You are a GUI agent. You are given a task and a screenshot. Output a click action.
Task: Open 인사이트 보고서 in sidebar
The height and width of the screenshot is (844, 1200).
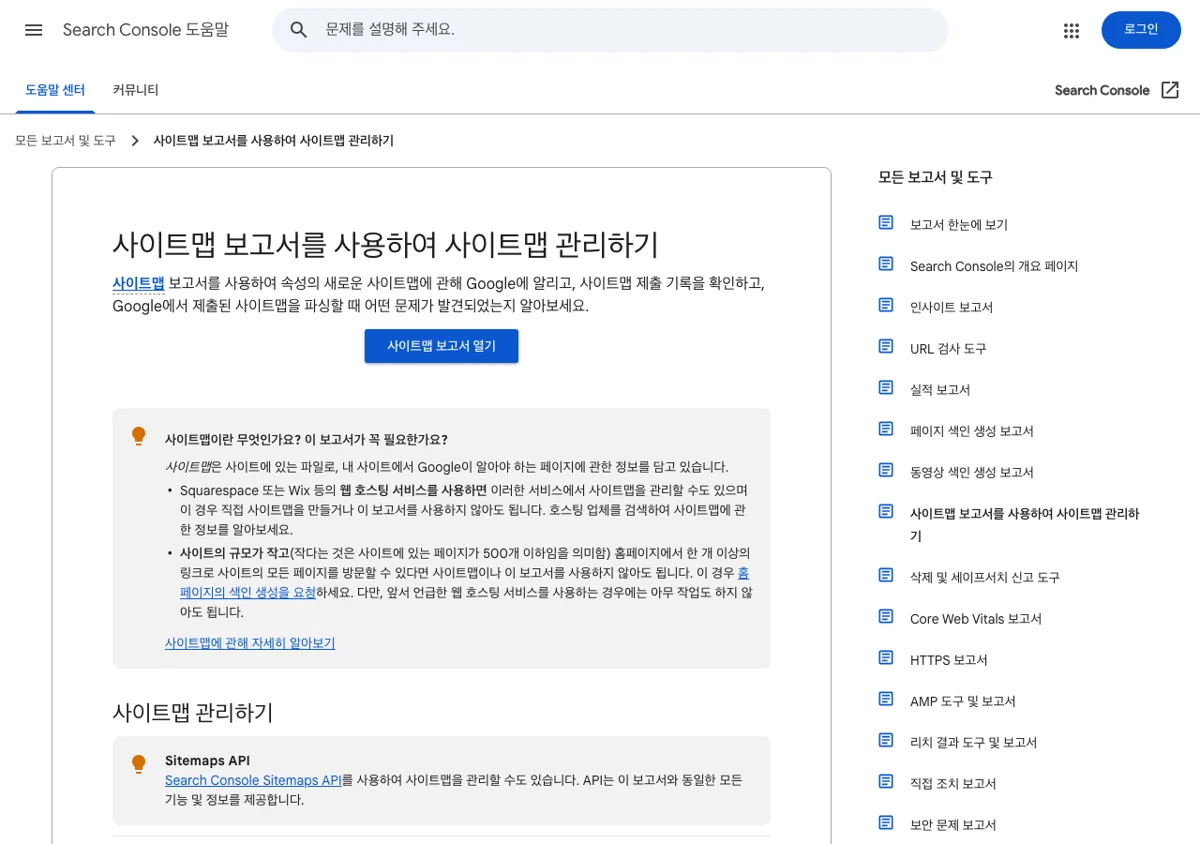[951, 307]
